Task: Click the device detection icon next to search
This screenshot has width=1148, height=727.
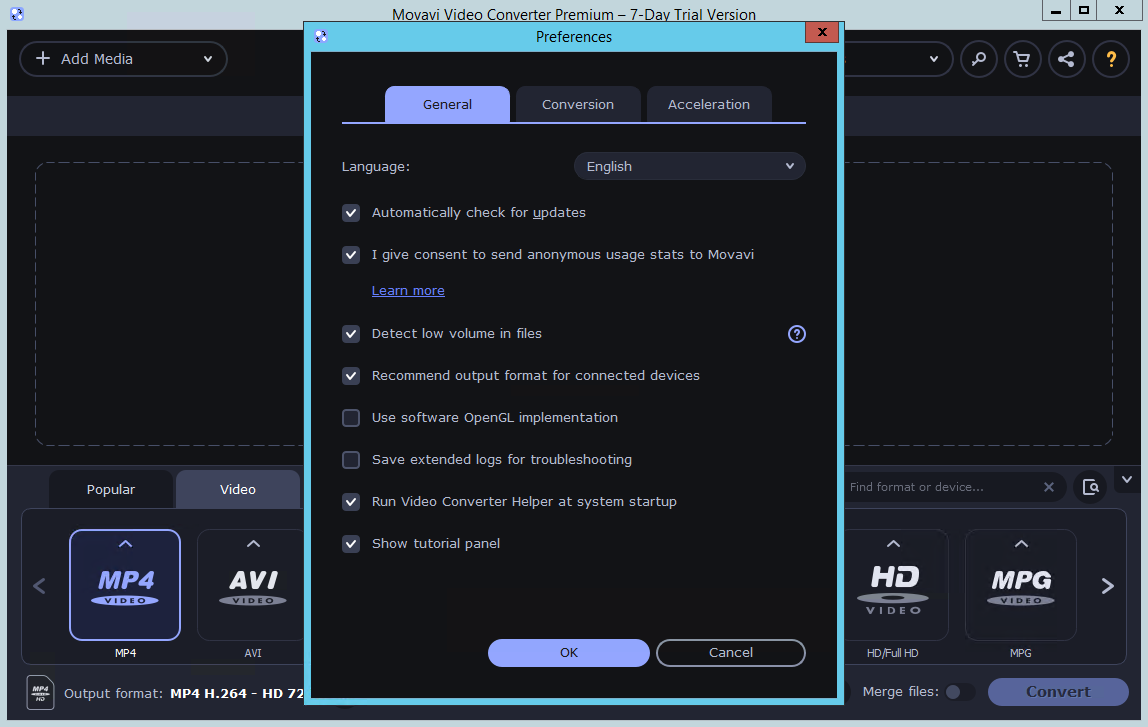Action: pyautogui.click(x=1090, y=487)
